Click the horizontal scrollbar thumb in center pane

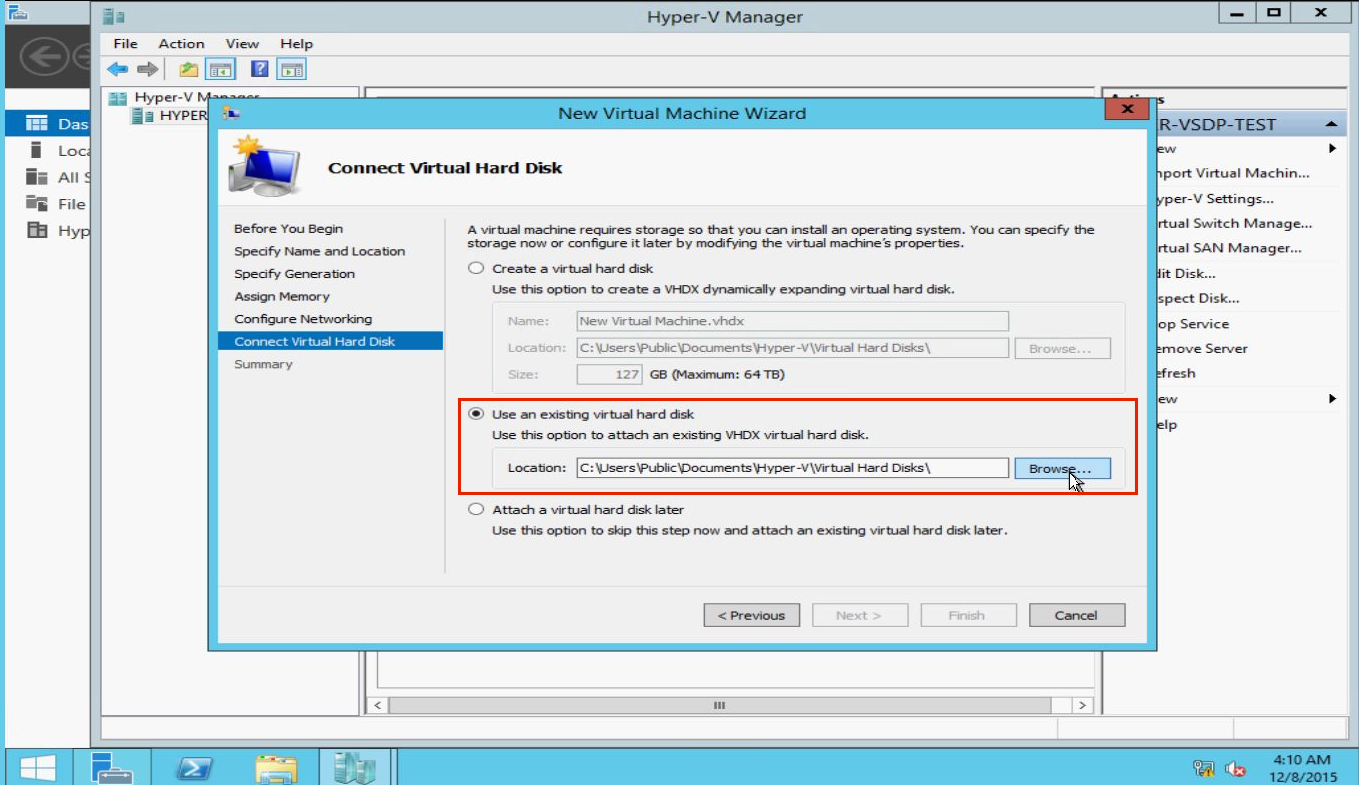coord(718,705)
